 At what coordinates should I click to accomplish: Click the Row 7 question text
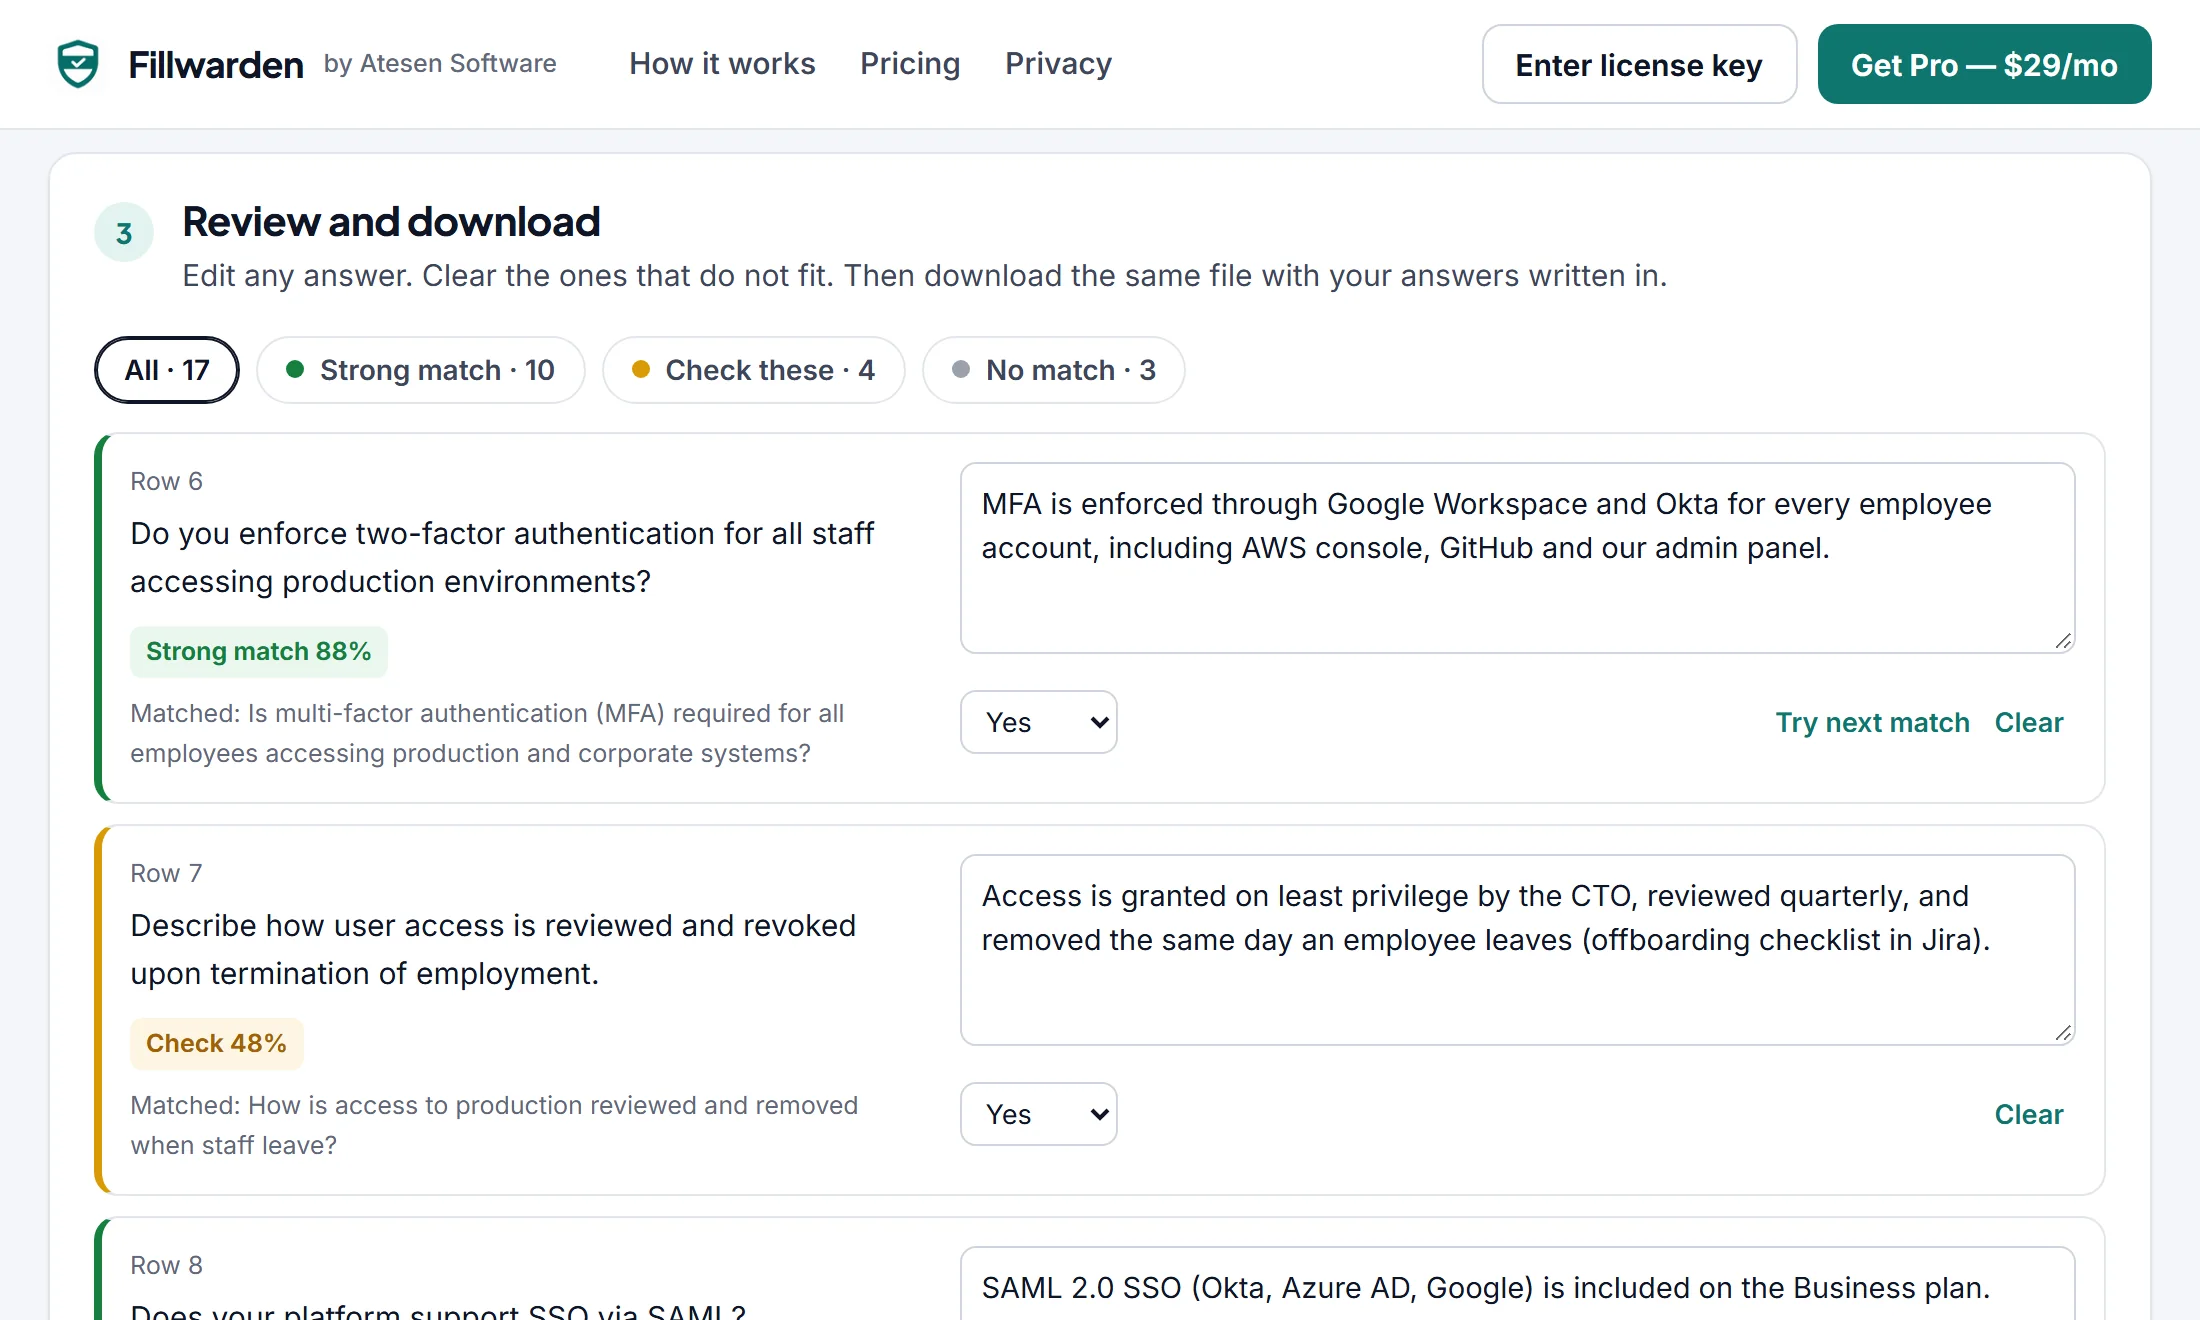[x=493, y=949]
